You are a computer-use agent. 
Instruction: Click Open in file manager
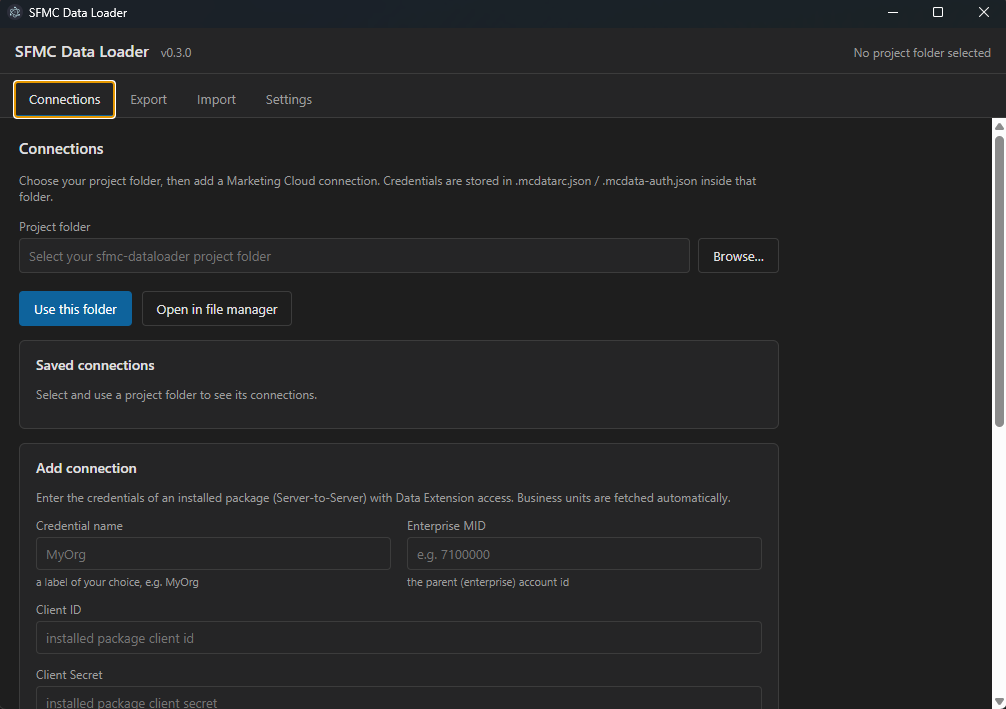click(x=217, y=309)
